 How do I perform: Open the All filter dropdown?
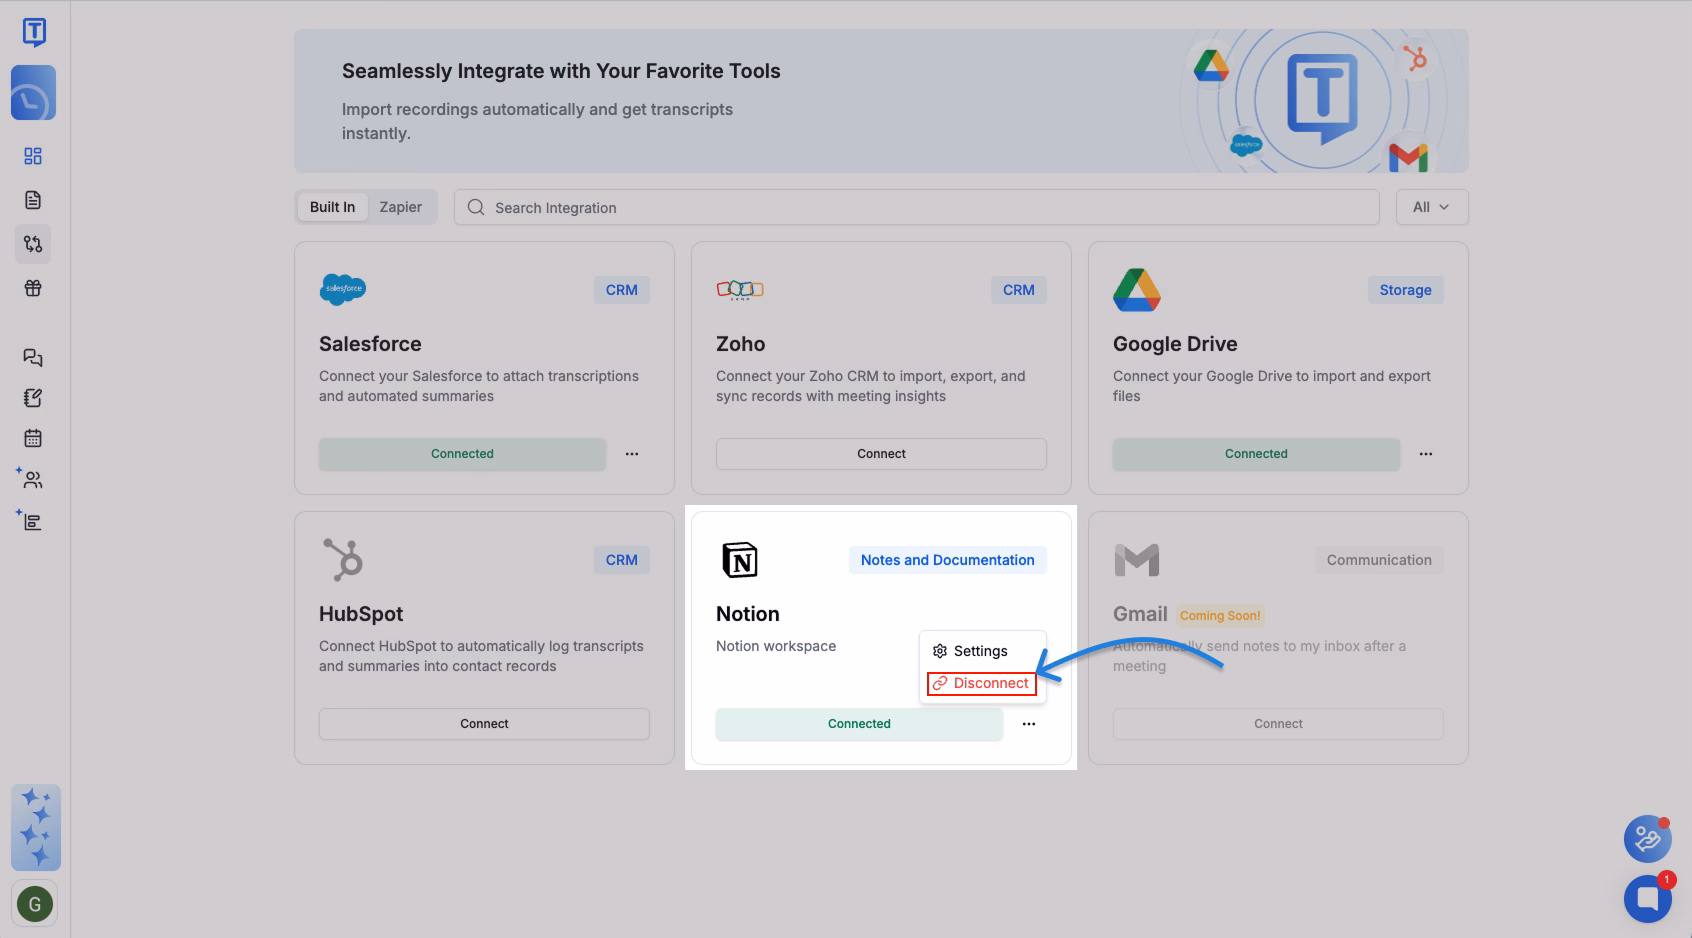(x=1431, y=207)
